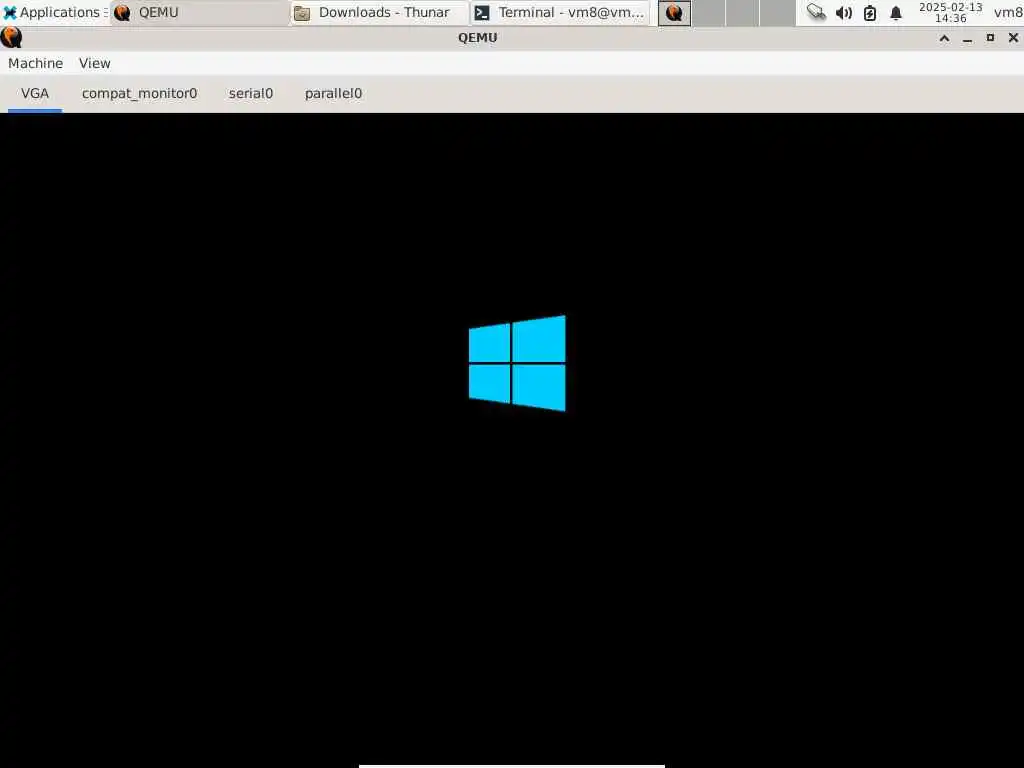Click the Windows logo in the VGA display
This screenshot has width=1024, height=768.
(517, 363)
